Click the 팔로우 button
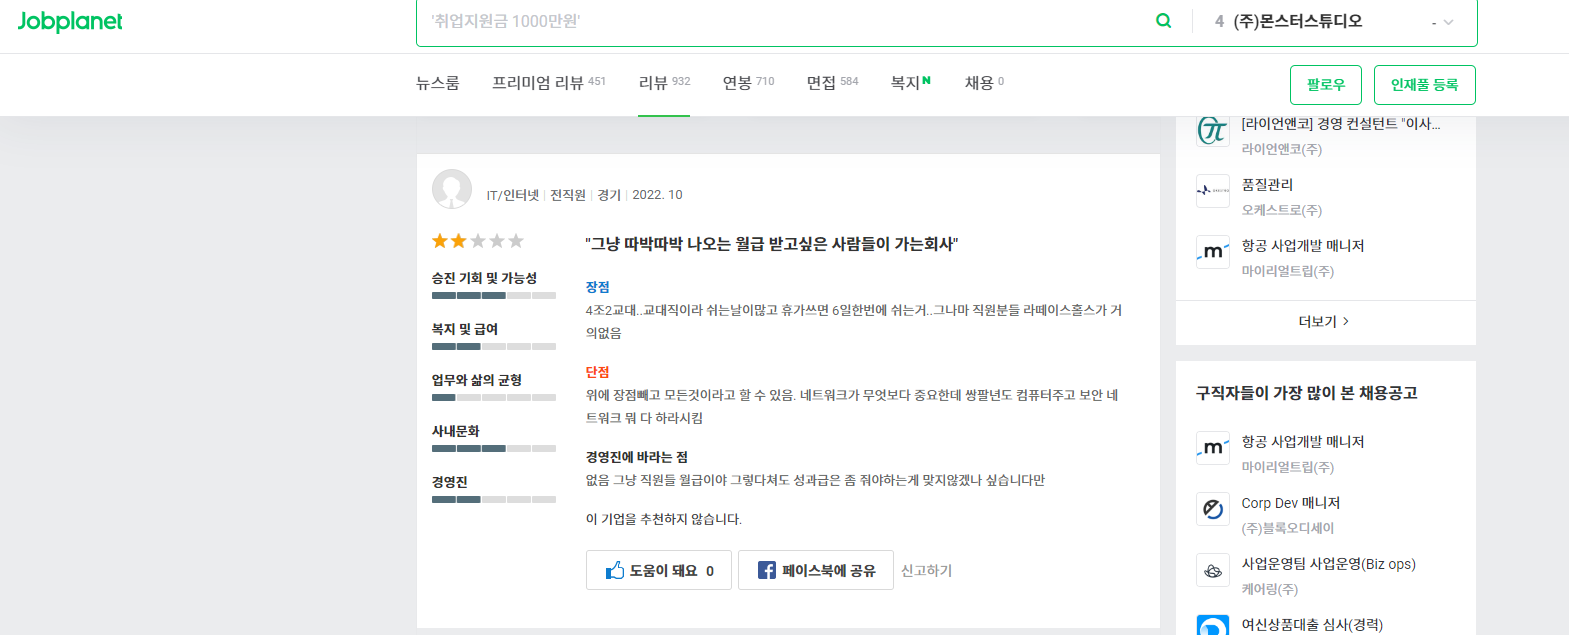The width and height of the screenshot is (1569, 635). point(1326,85)
